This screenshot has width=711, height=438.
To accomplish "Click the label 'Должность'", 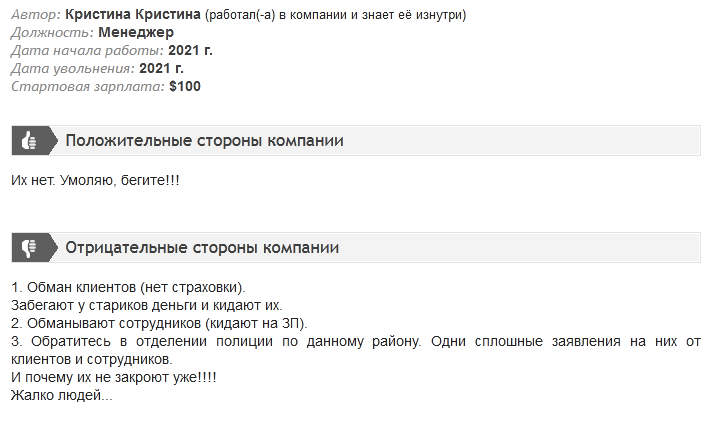I will 52,32.
